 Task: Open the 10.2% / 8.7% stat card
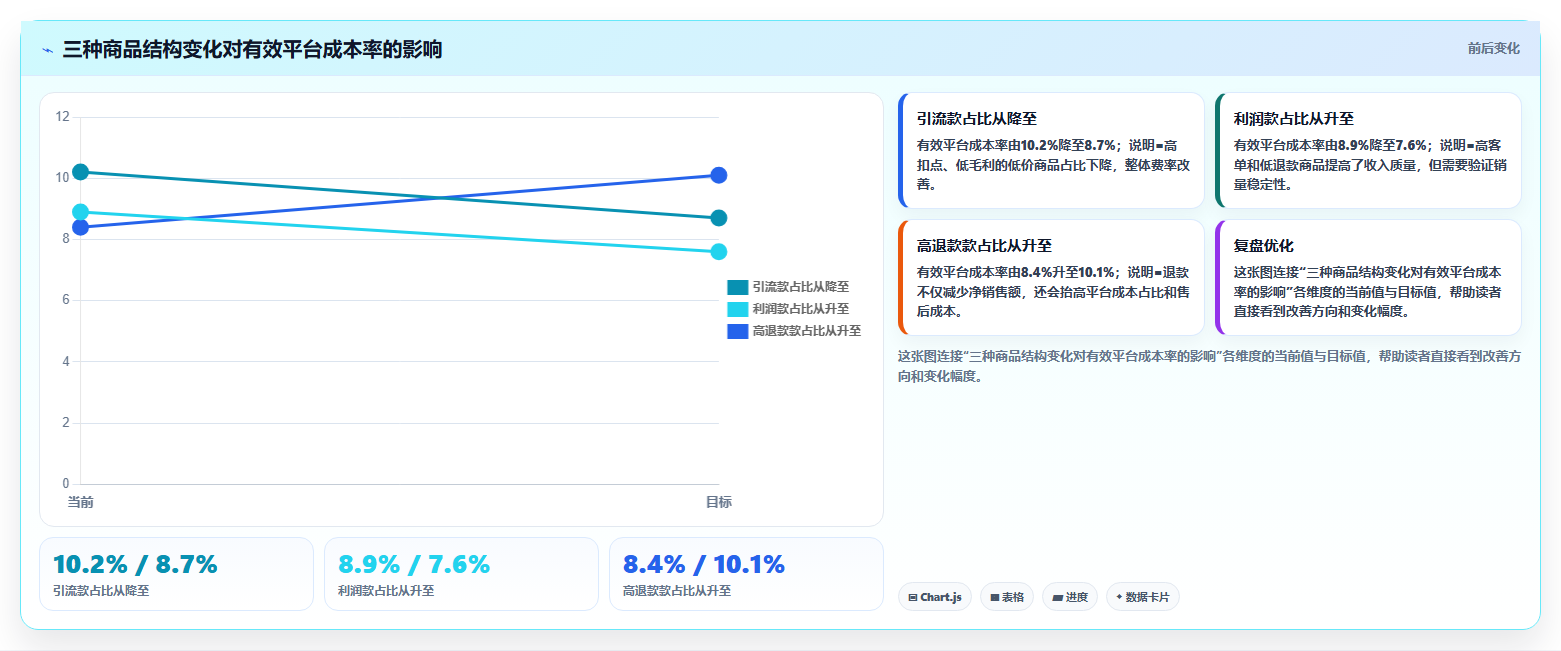click(176, 574)
